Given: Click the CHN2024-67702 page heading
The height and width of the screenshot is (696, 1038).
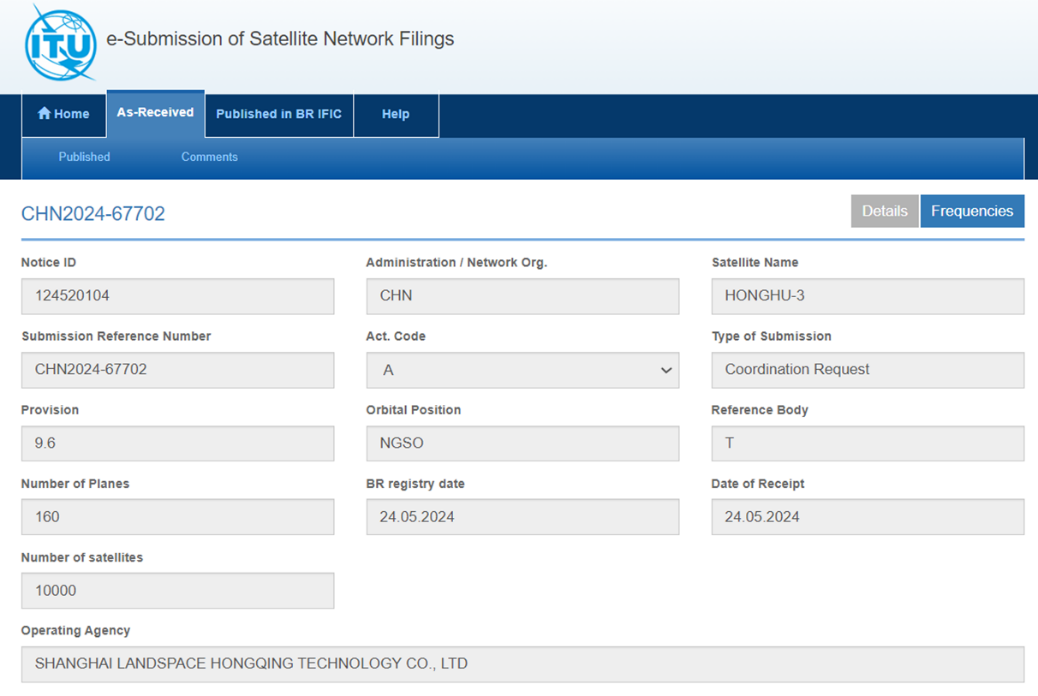Looking at the screenshot, I should 93,214.
